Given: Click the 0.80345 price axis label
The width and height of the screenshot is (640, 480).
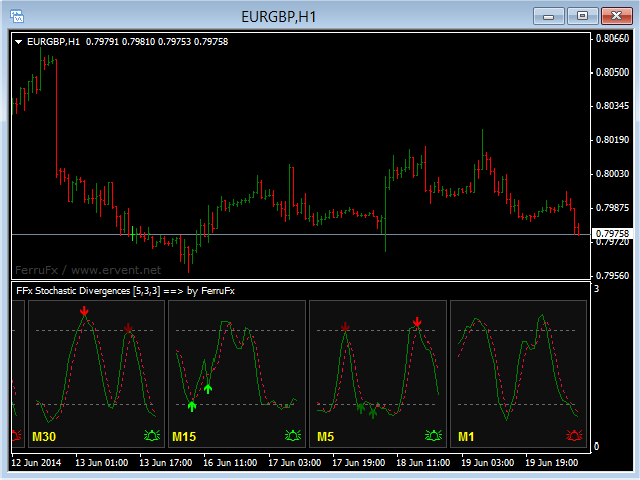Looking at the screenshot, I should click(x=612, y=106).
